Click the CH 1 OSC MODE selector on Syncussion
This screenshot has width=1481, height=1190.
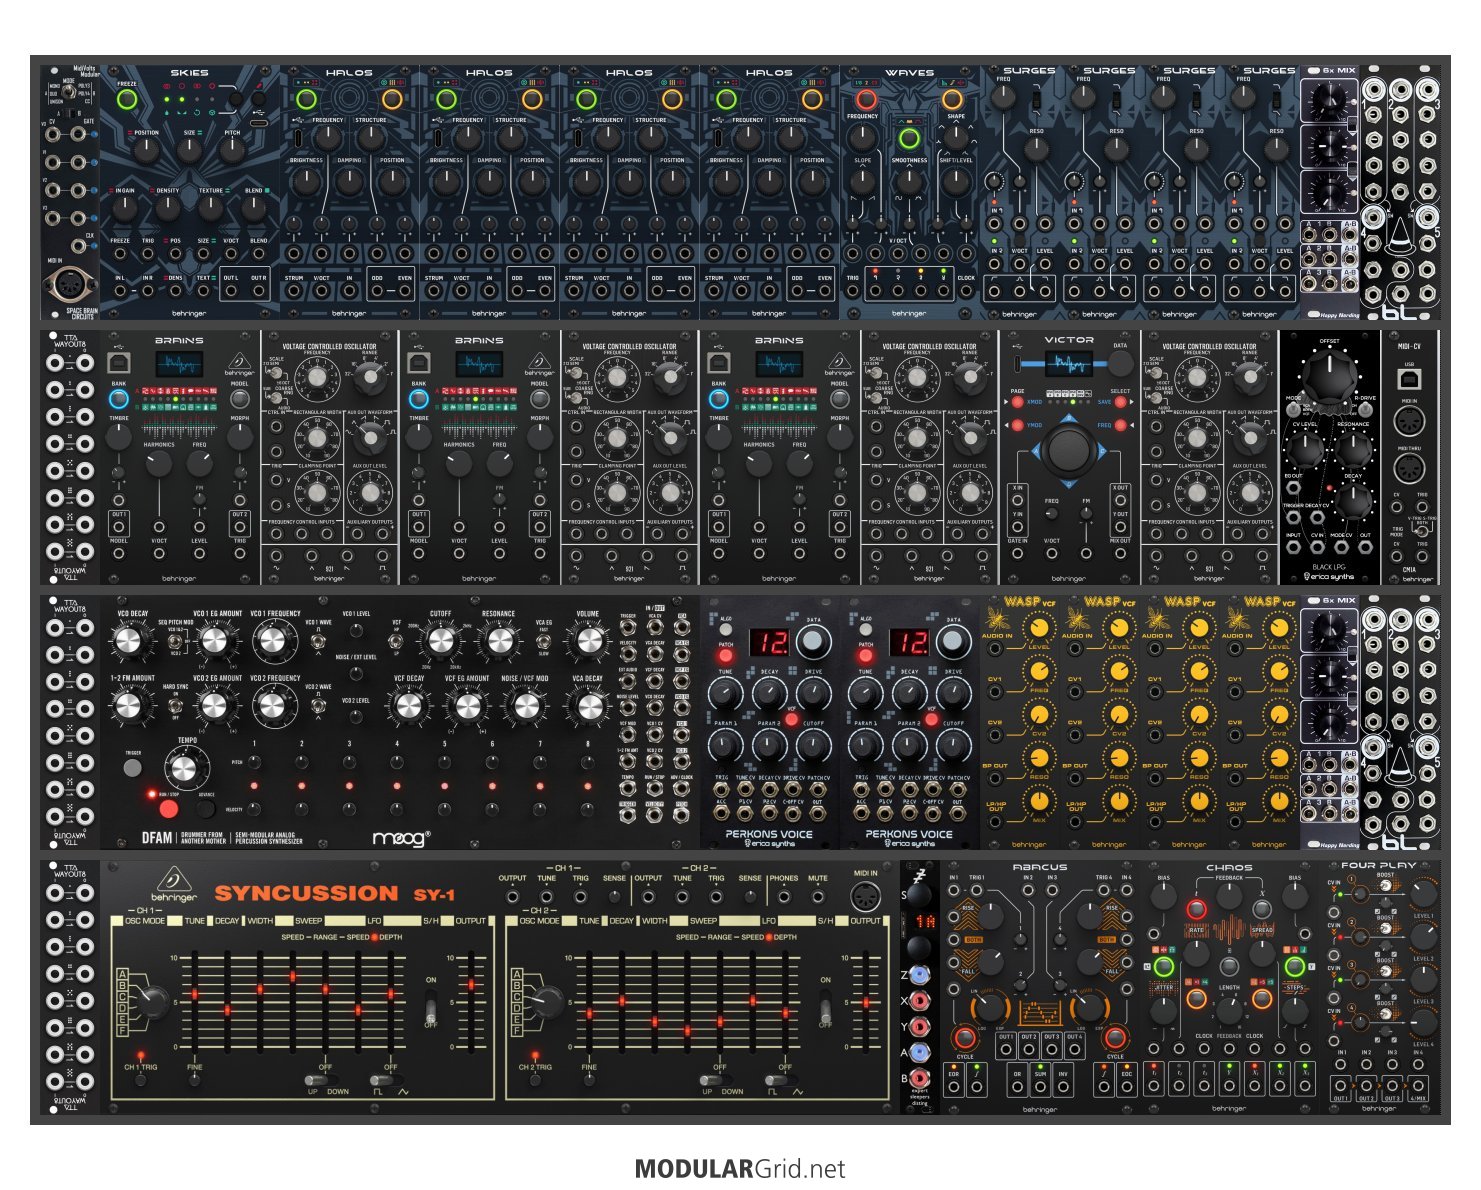(x=152, y=1002)
